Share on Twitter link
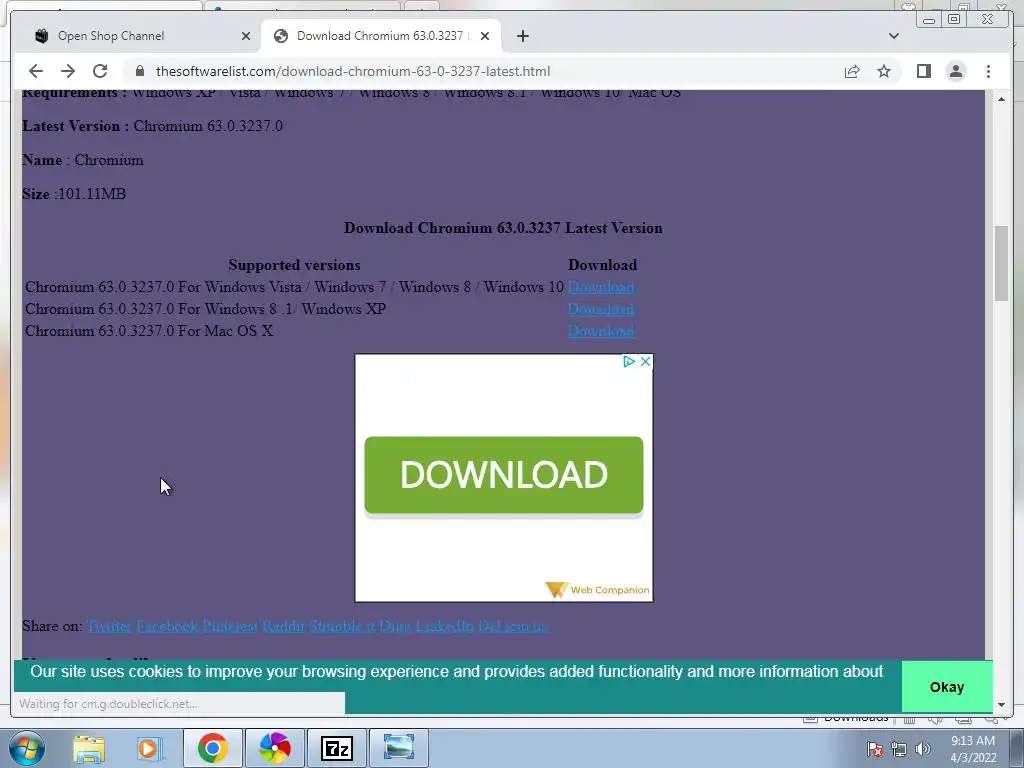 click(109, 626)
